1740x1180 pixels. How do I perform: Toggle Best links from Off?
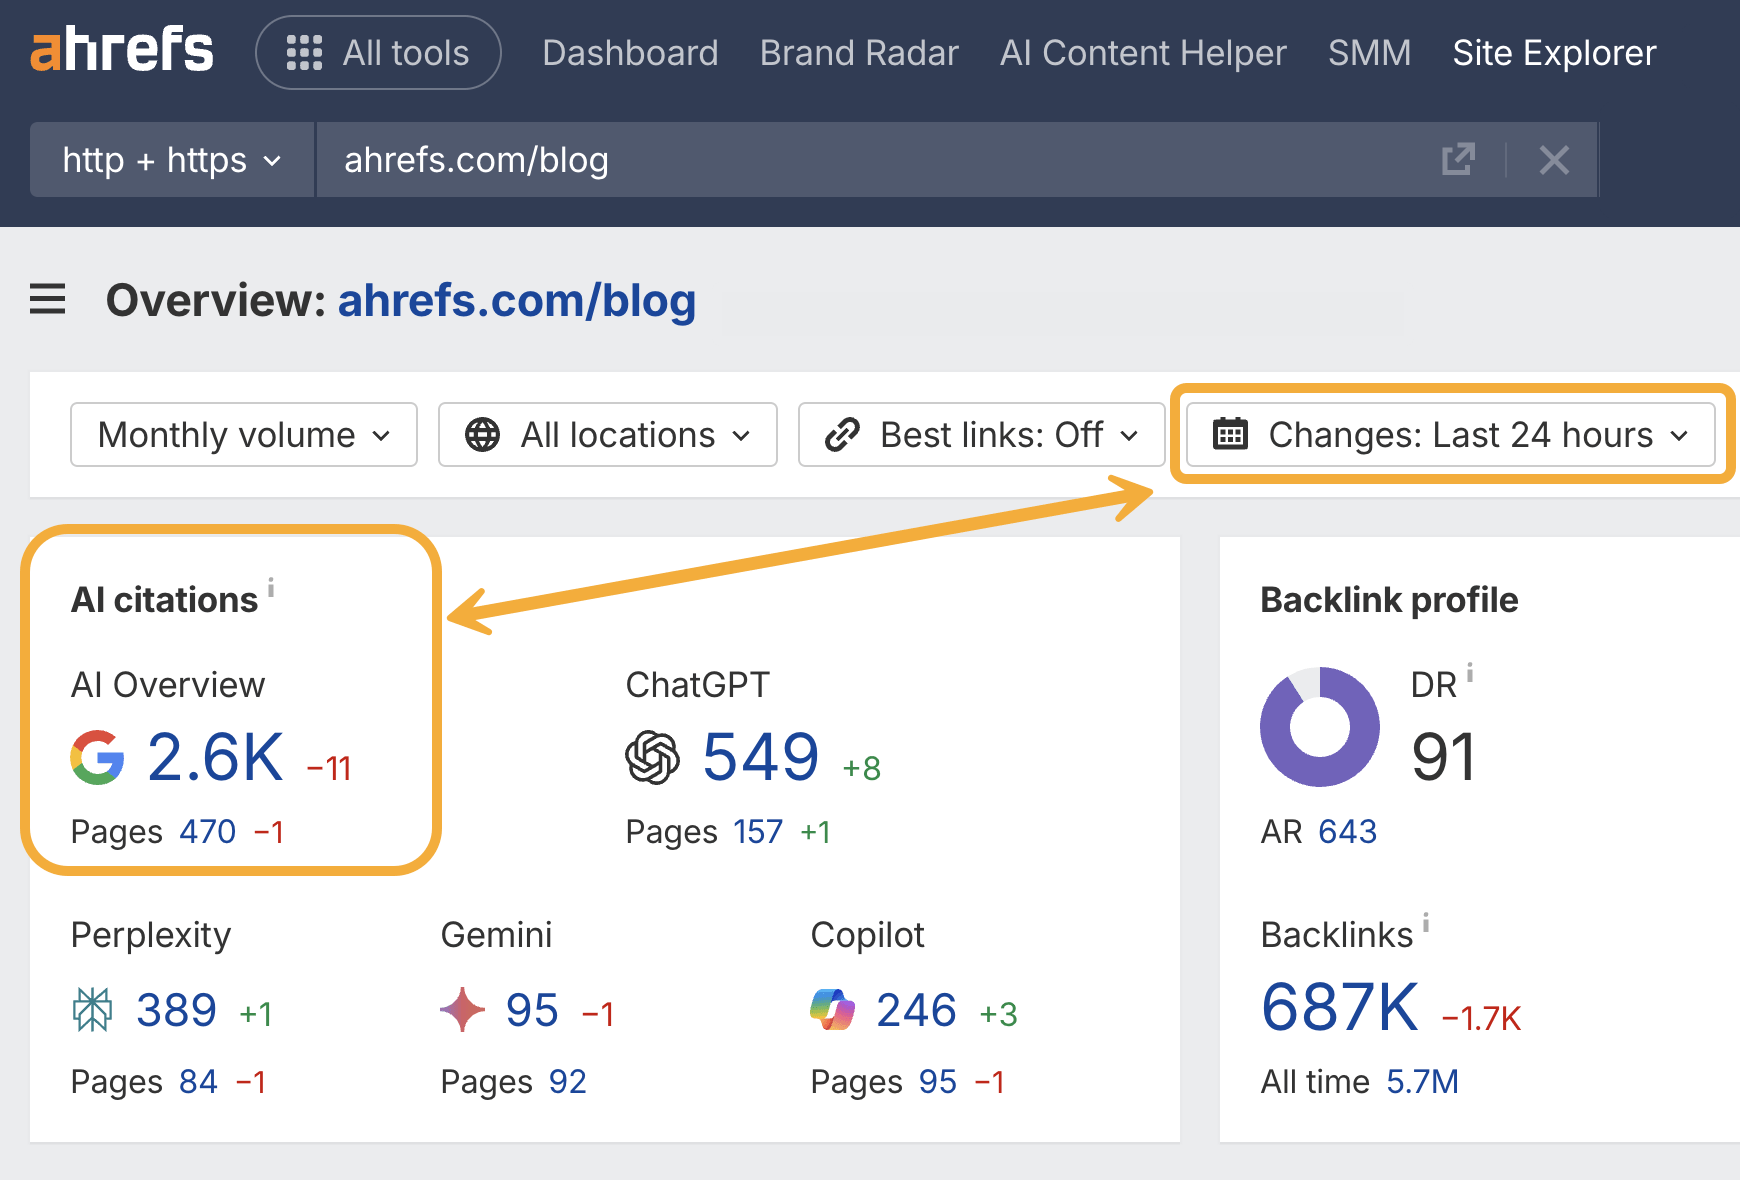coord(981,434)
